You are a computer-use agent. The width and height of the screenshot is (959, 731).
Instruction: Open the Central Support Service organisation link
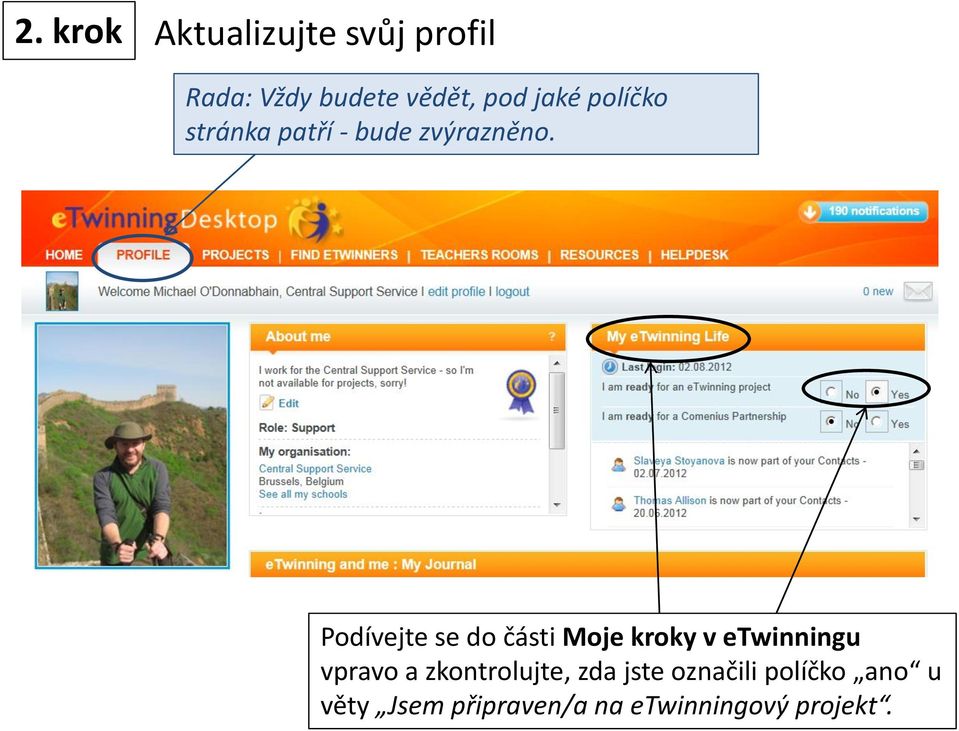tap(315, 469)
